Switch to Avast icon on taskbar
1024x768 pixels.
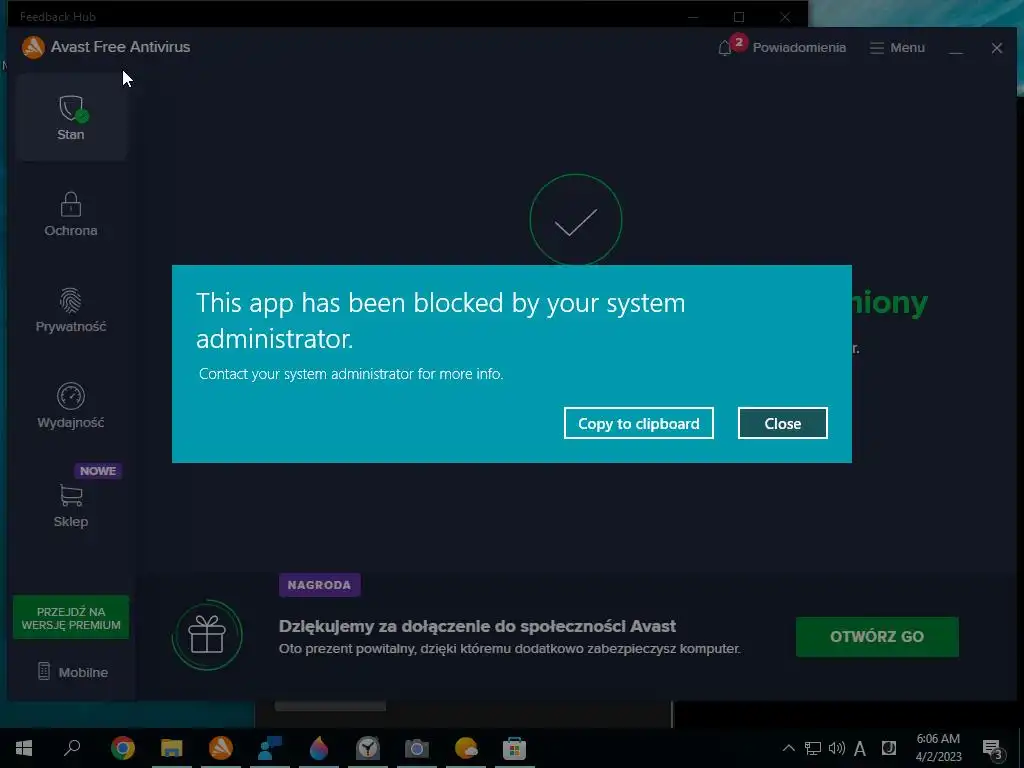[x=221, y=748]
